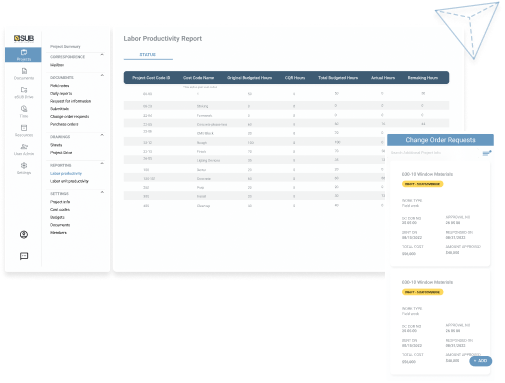Screen dimensions: 505x383
Task: Open Cost codes under Settings
Action: click(x=60, y=210)
